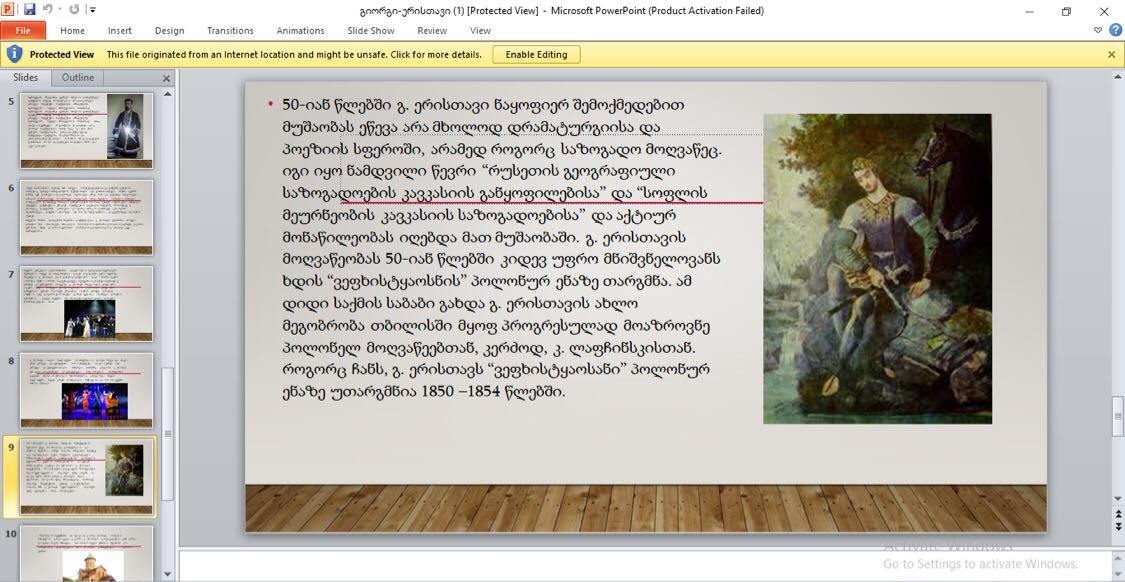This screenshot has width=1125, height=582.
Task: Open the Animations ribbon tab
Action: [x=301, y=31]
